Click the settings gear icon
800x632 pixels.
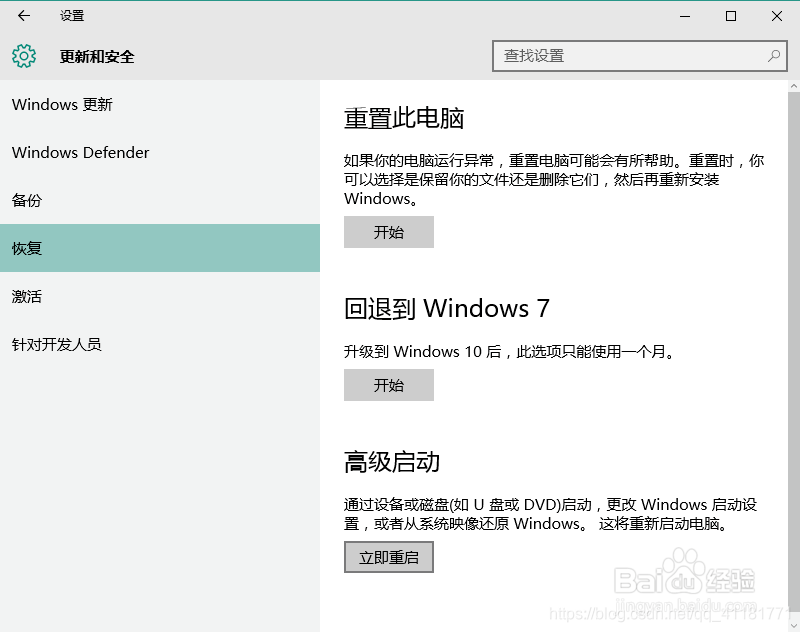[x=24, y=56]
